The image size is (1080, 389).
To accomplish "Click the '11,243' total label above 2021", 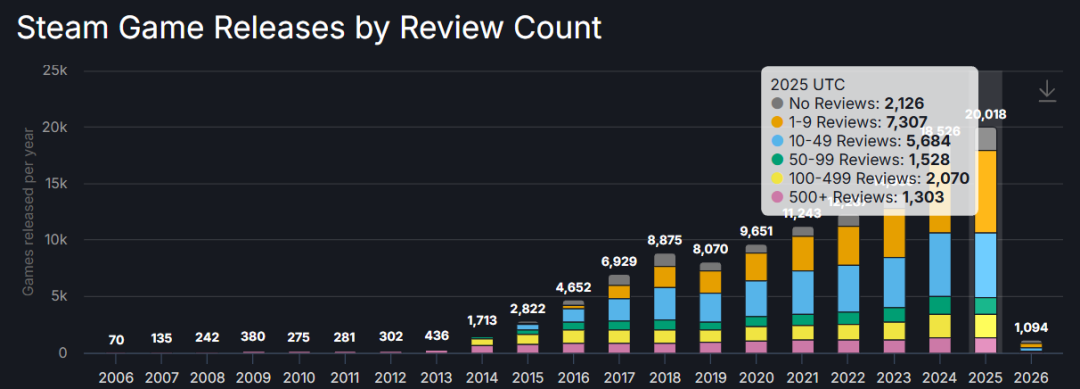I will (x=803, y=213).
